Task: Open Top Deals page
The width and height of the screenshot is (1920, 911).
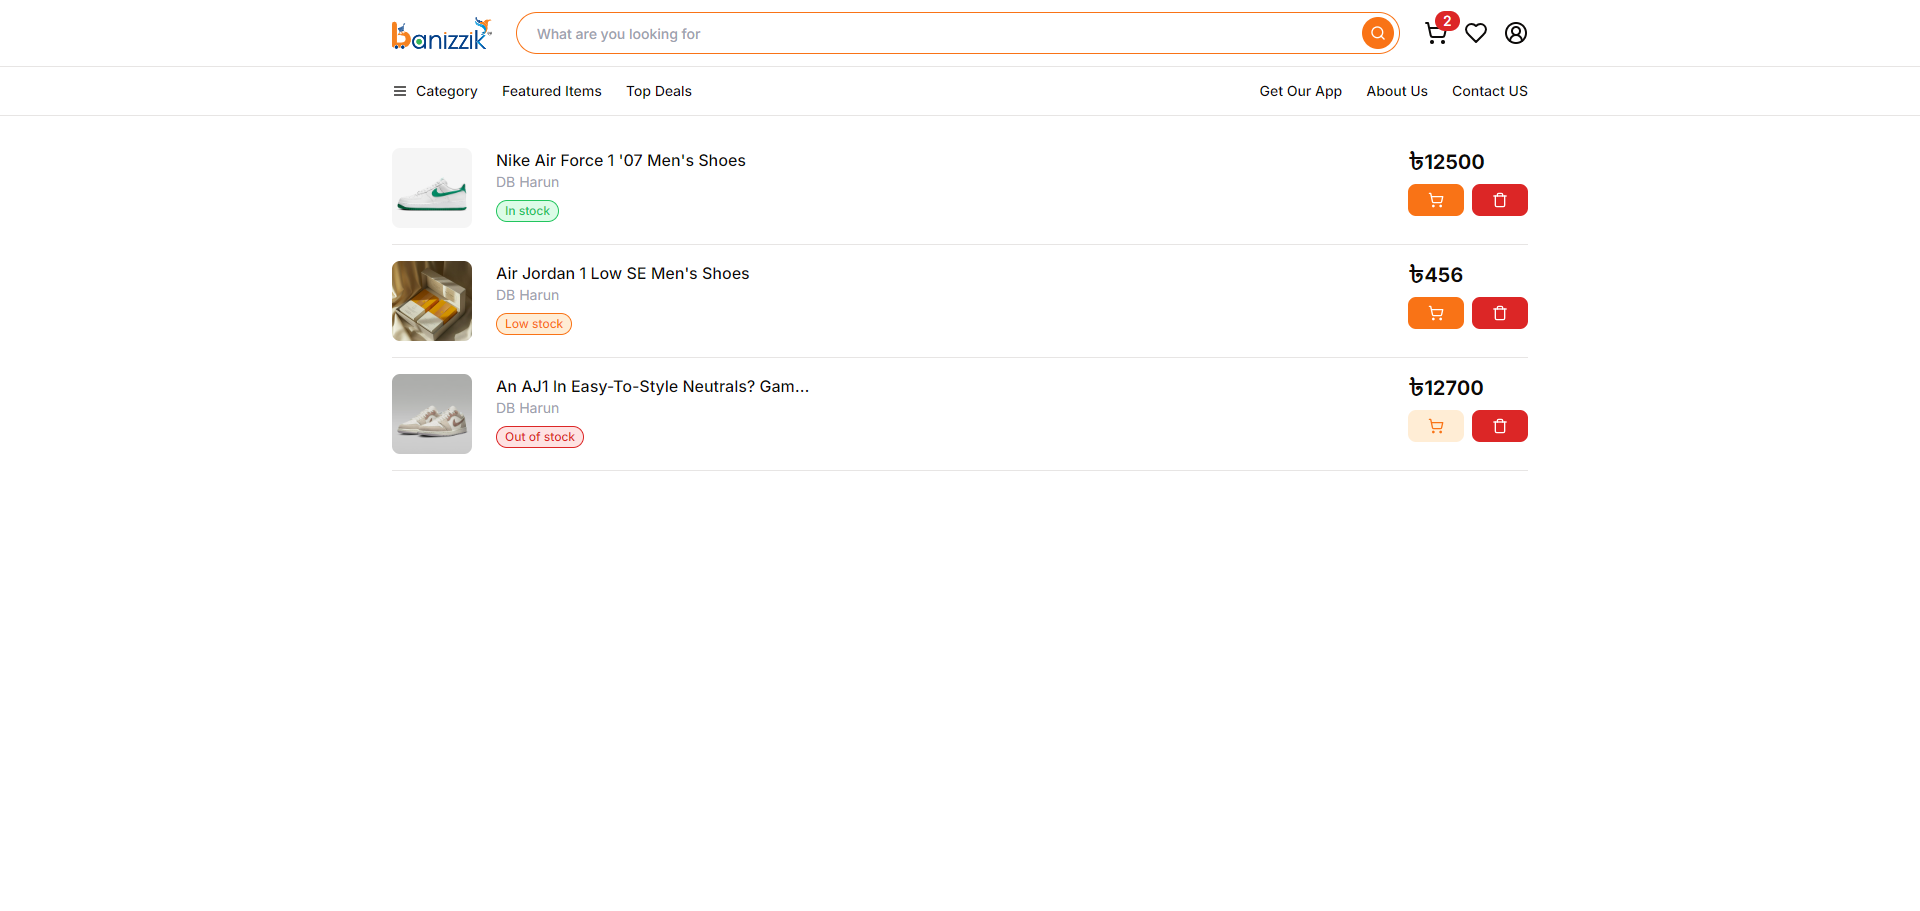Action: [x=659, y=91]
